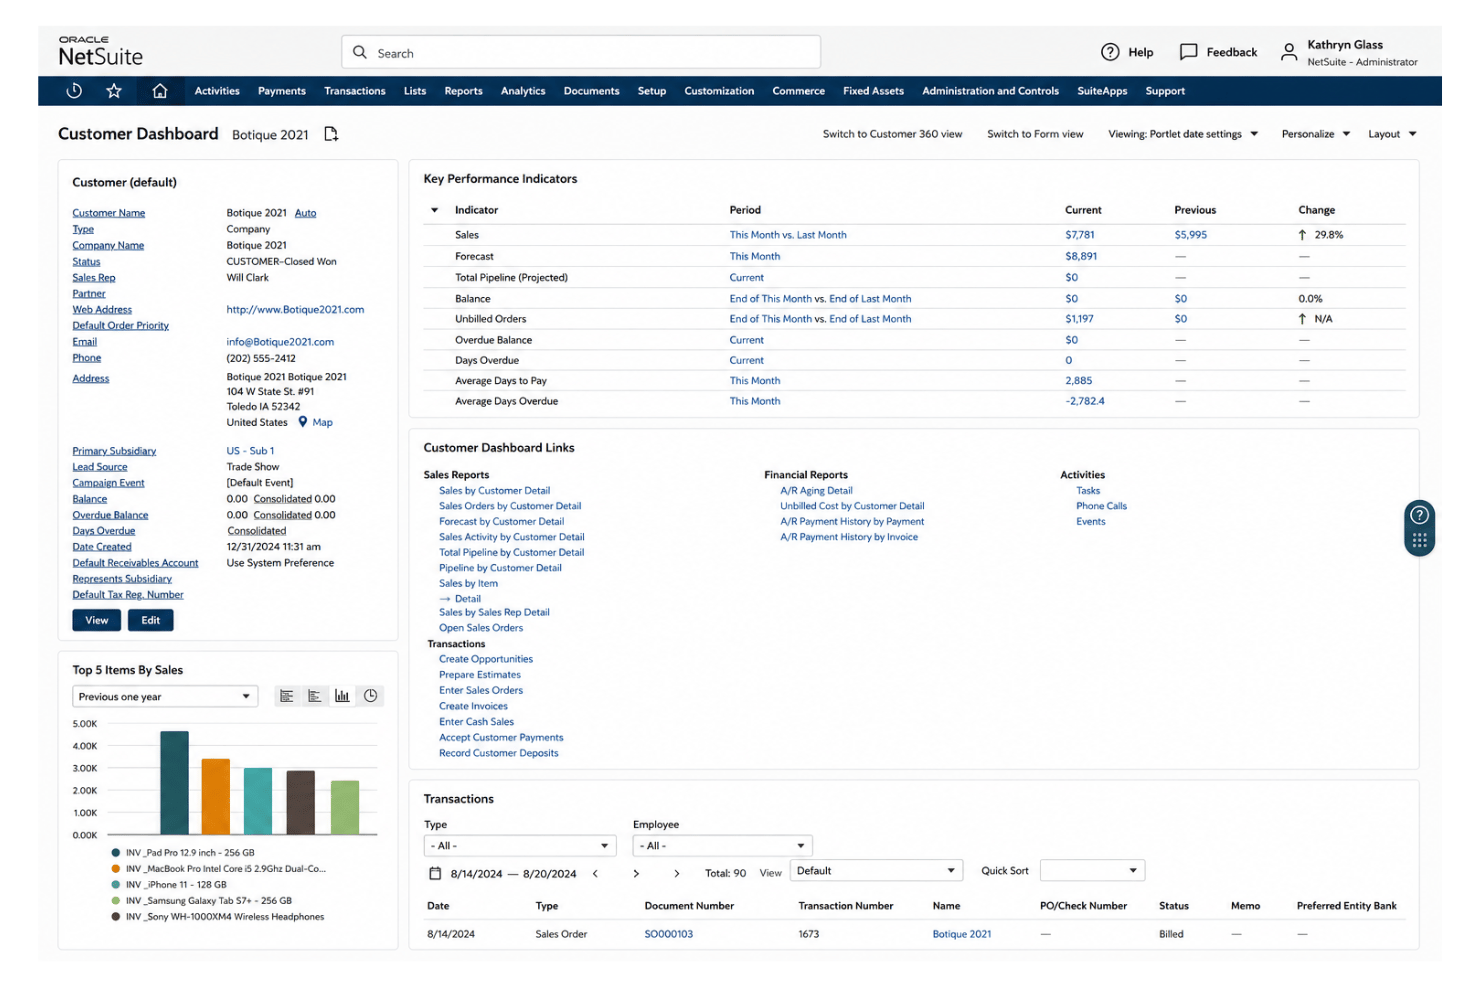The height and width of the screenshot is (987, 1480).
Task: Open the calendar icon beside the date range
Action: tap(435, 873)
